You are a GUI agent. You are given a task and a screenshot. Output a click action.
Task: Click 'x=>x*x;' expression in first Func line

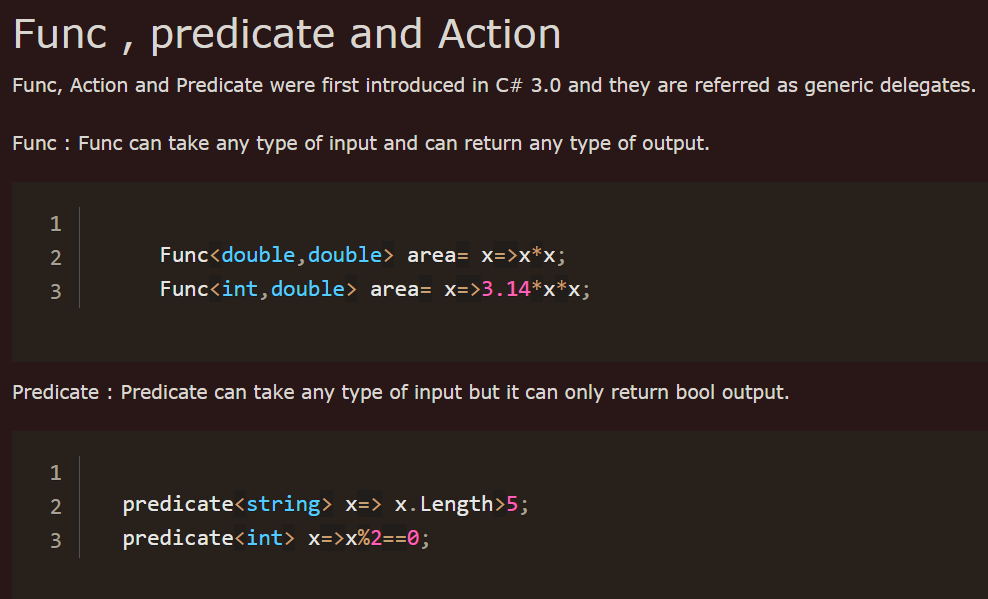524,256
